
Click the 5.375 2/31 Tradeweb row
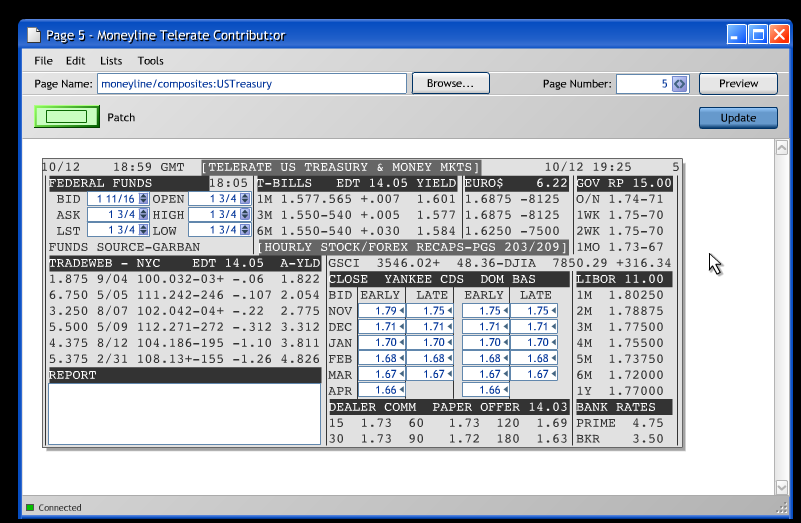(x=184, y=359)
